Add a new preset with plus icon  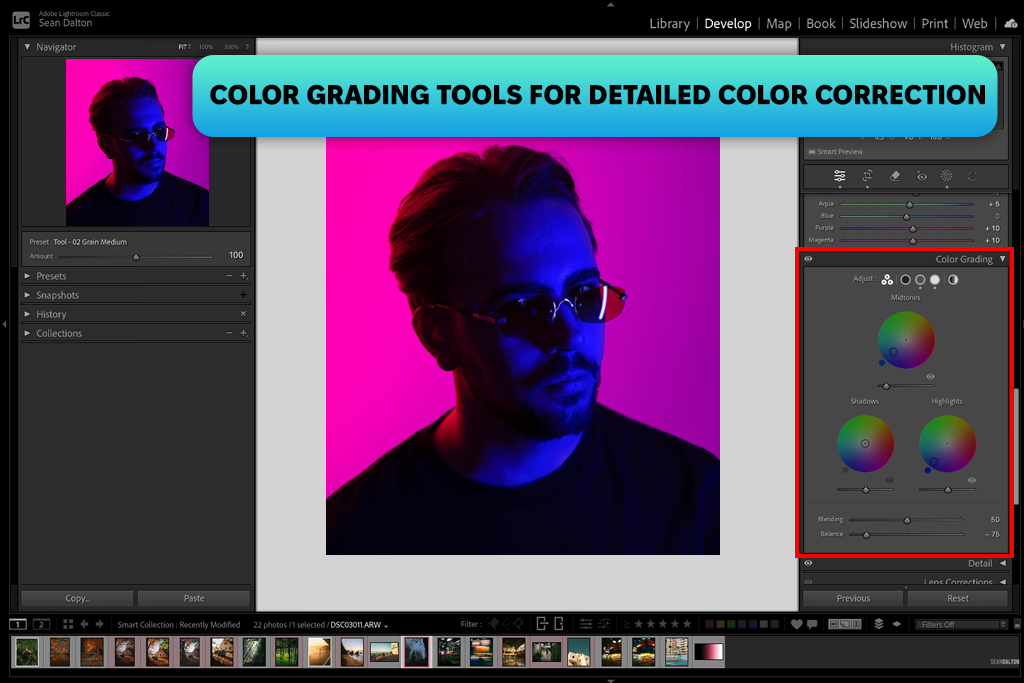point(244,276)
